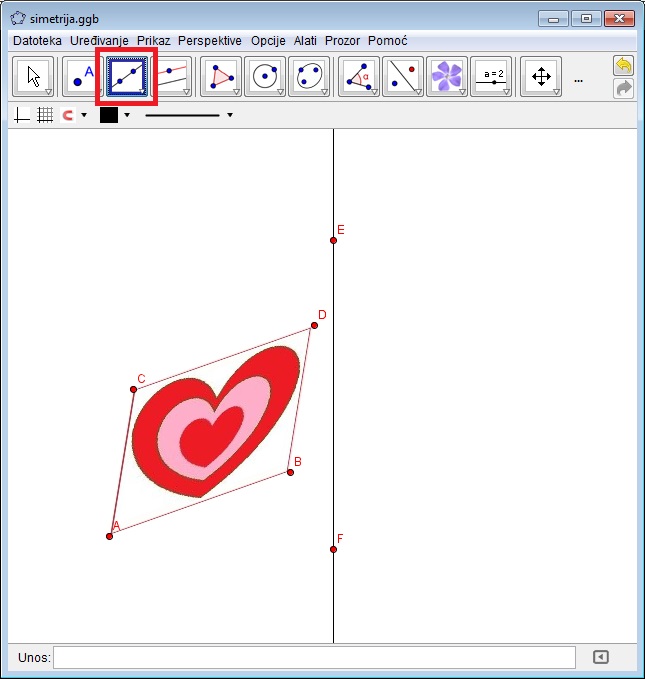Image resolution: width=645 pixels, height=679 pixels.
Task: Select the Ellipse conic tool
Action: click(309, 76)
